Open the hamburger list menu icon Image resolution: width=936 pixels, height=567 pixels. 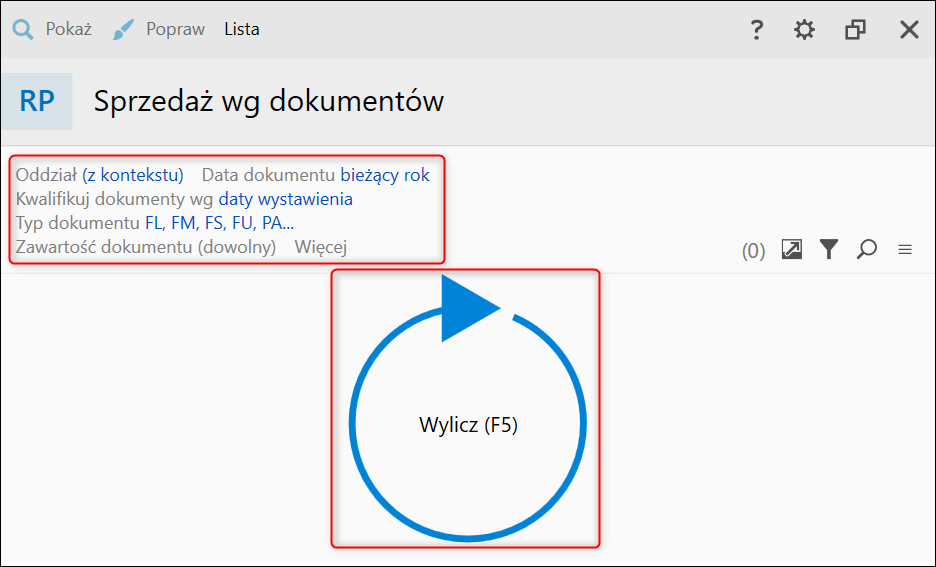pos(905,249)
